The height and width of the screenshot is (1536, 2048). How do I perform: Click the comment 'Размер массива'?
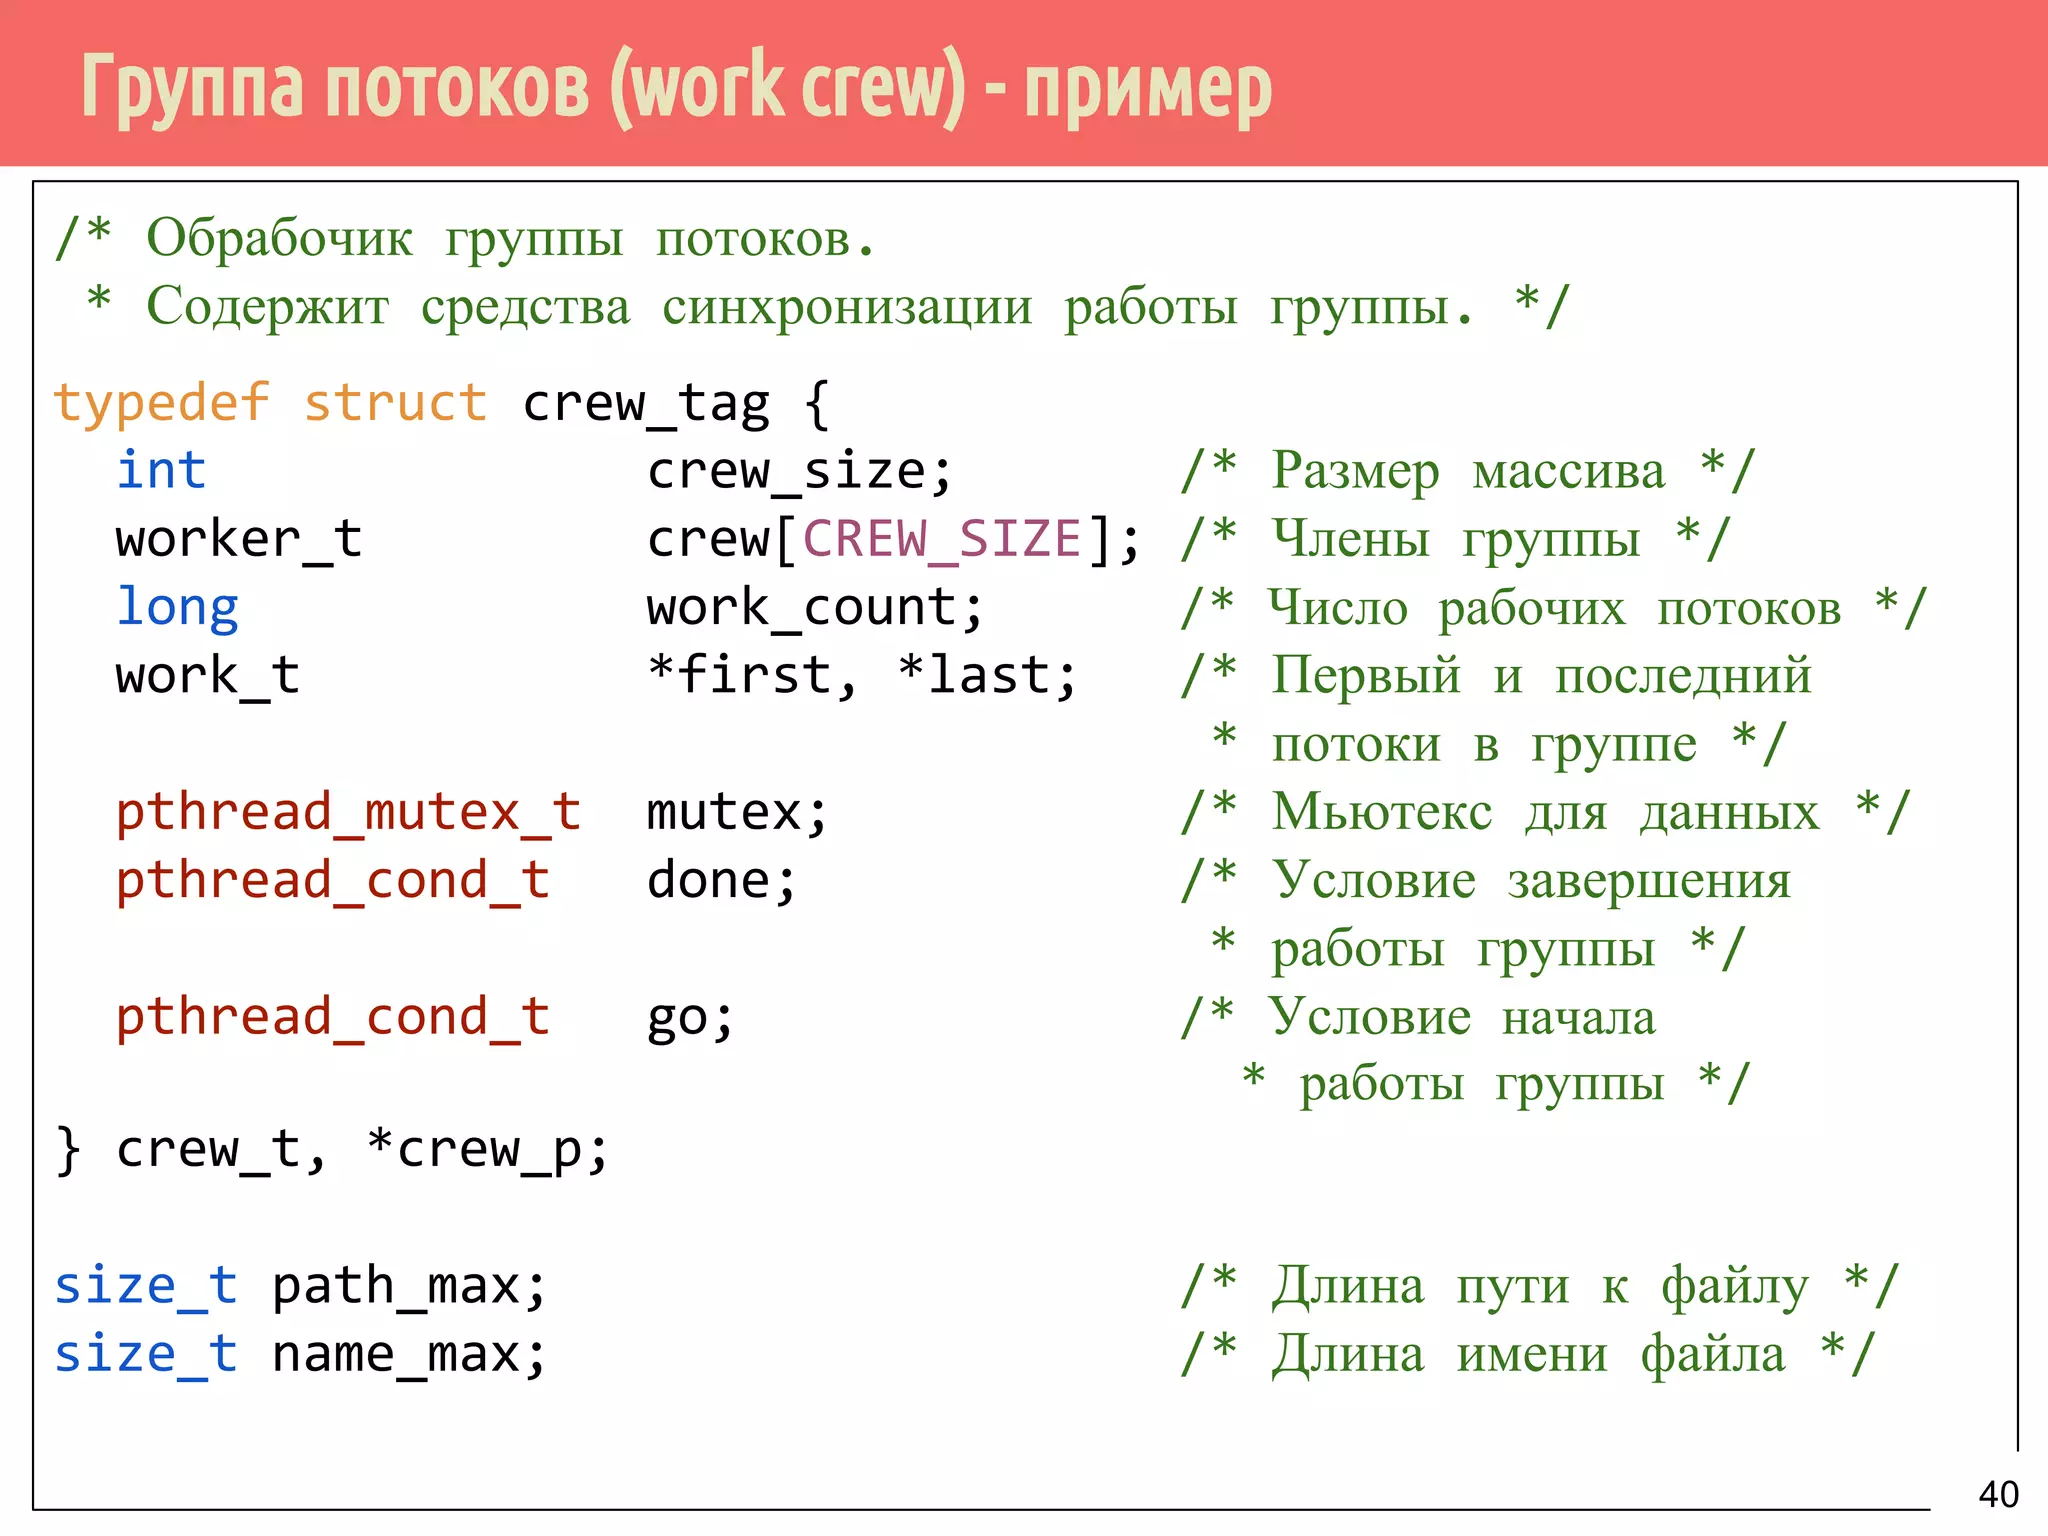pos(1468,470)
